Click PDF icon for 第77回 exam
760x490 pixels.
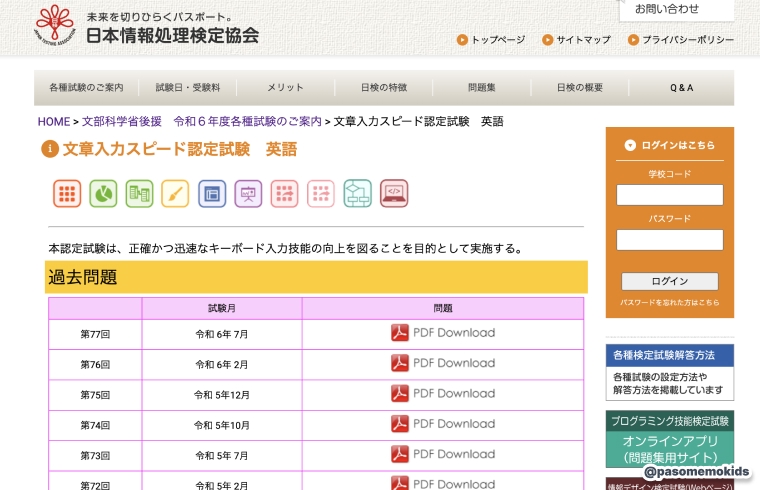pos(400,333)
